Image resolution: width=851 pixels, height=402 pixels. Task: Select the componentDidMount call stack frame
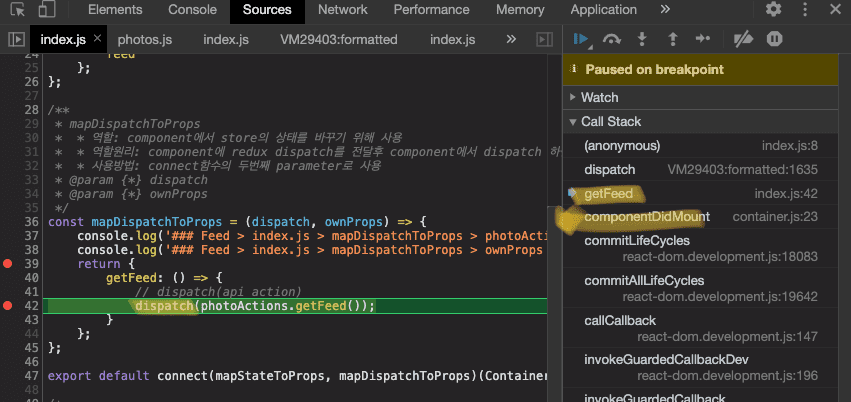(x=647, y=217)
